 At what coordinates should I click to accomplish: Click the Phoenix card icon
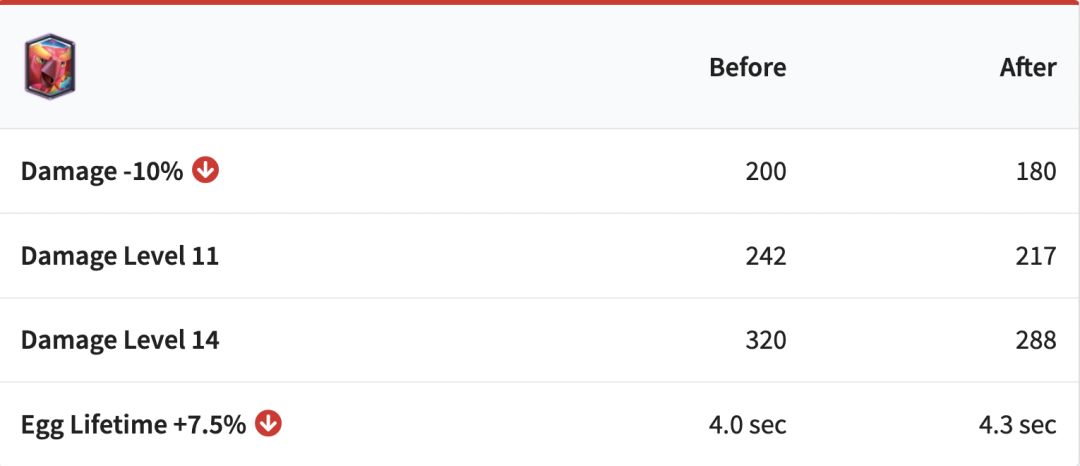[x=50, y=67]
